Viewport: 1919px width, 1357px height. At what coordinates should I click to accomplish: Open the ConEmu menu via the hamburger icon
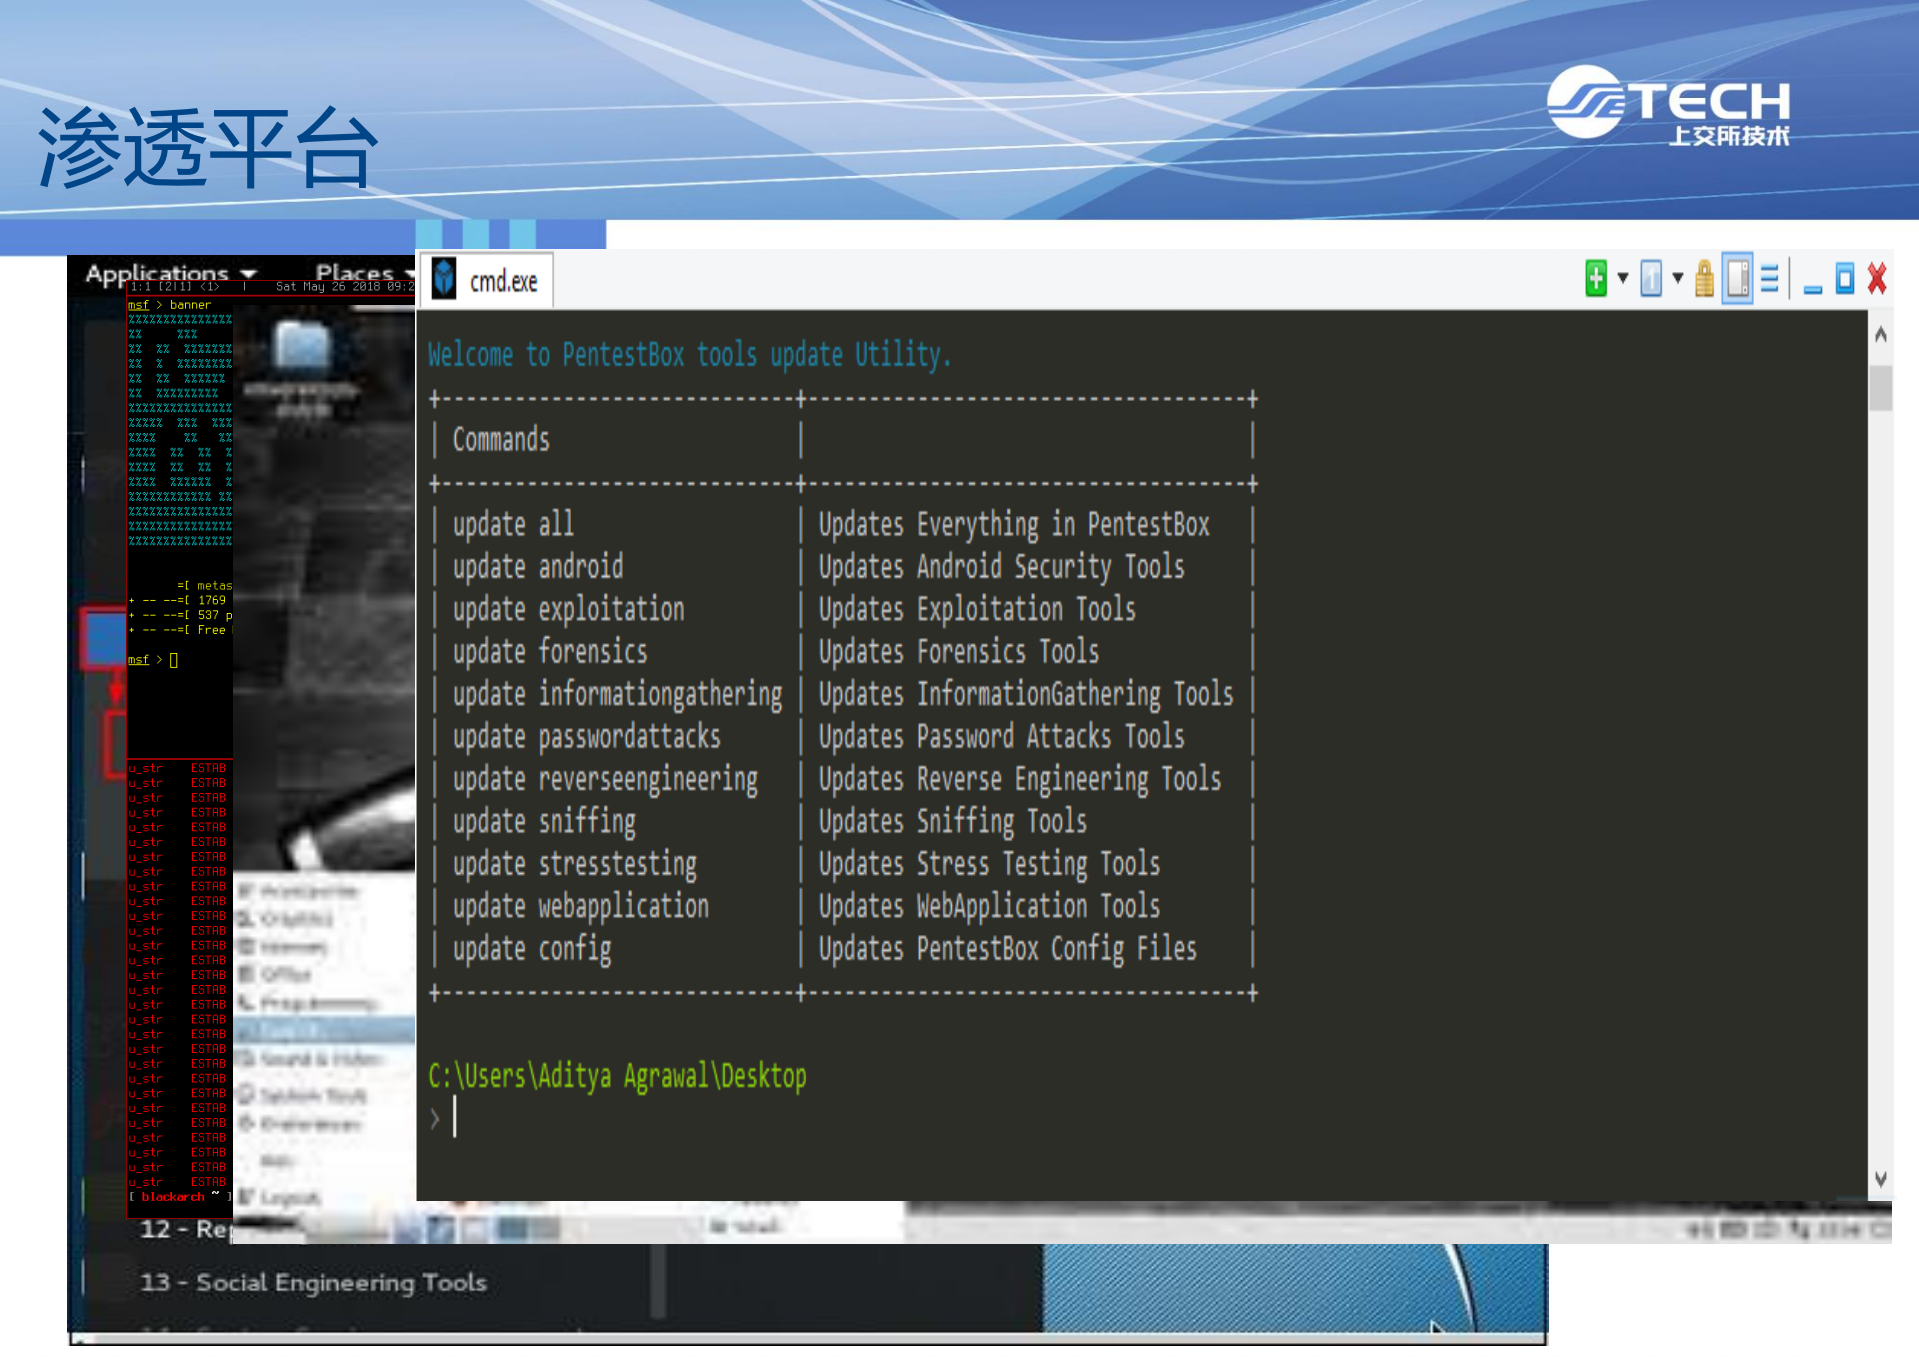(x=1770, y=278)
